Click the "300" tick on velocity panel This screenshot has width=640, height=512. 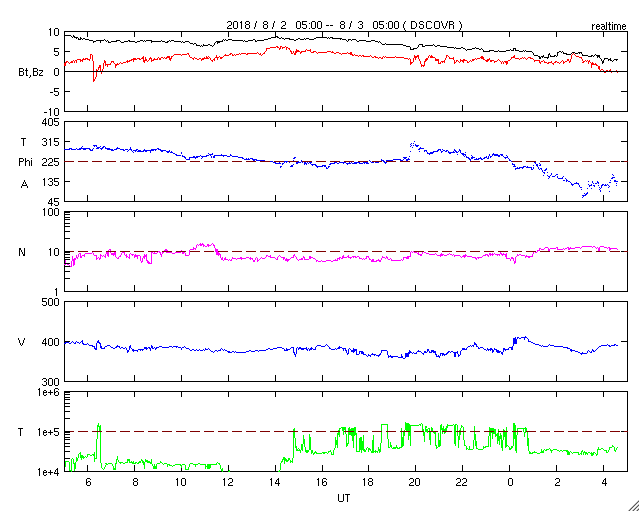[x=51, y=382]
